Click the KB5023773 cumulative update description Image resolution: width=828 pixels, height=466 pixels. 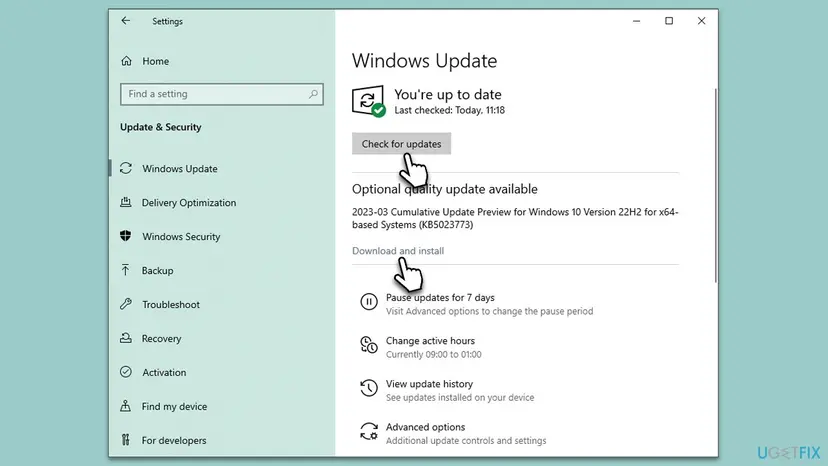[515, 218]
